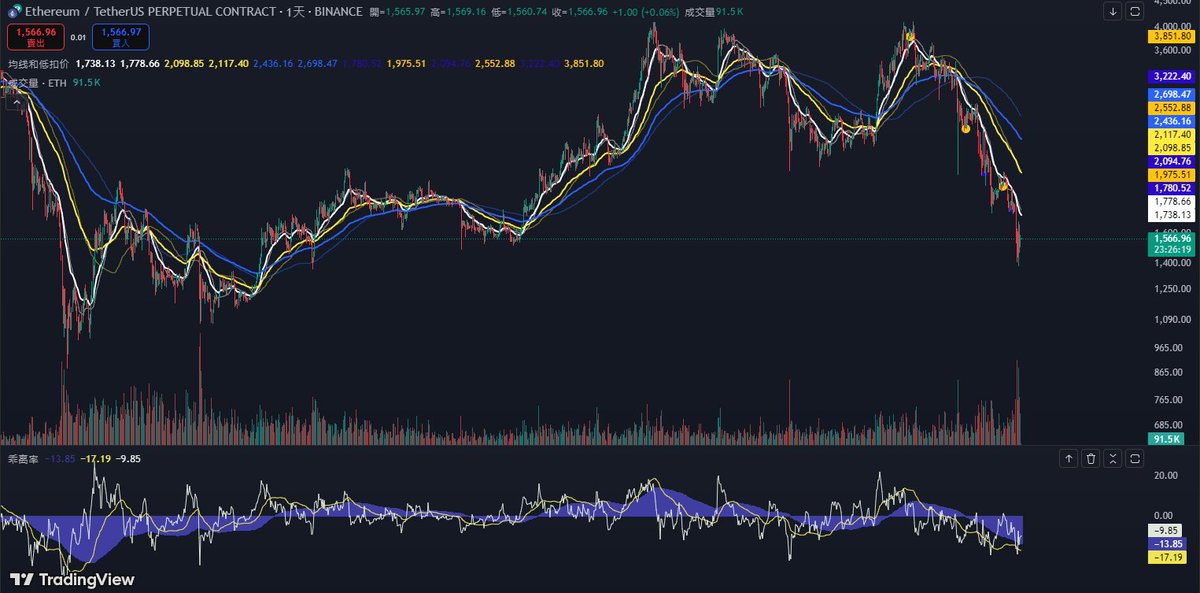The width and height of the screenshot is (1200, 593).
Task: Click the 20.00 indicator scale tick
Action: pos(1166,476)
